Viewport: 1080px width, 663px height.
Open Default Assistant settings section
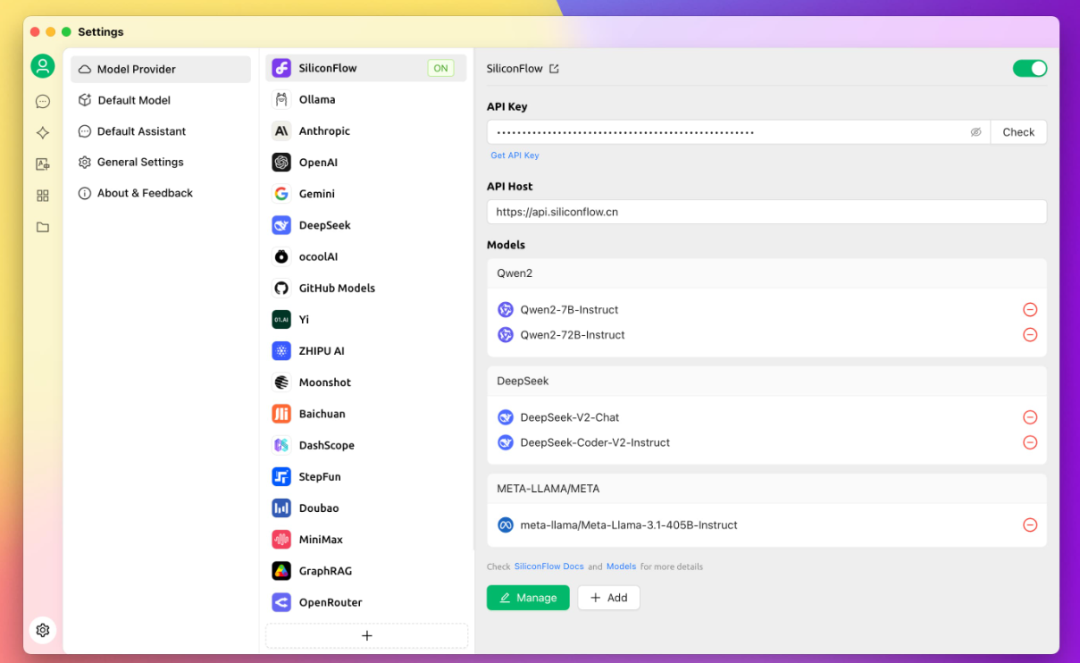tap(160, 131)
